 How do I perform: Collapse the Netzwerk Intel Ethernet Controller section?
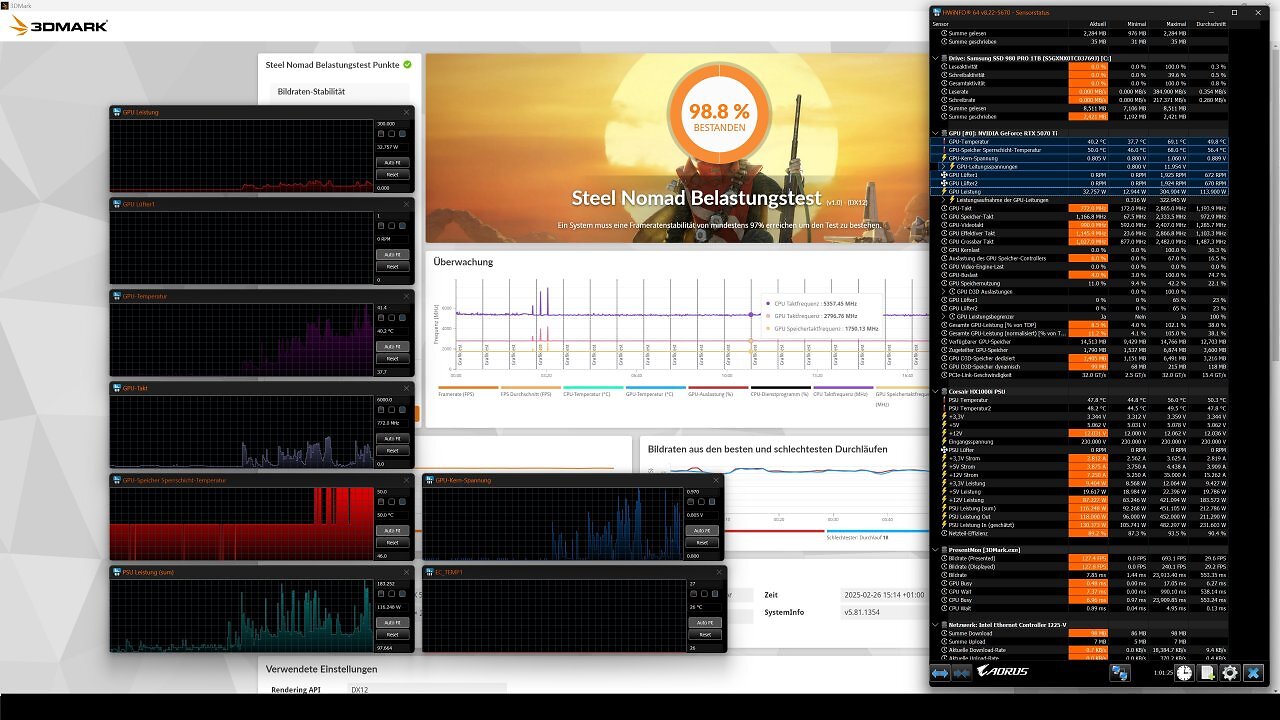[x=936, y=624]
